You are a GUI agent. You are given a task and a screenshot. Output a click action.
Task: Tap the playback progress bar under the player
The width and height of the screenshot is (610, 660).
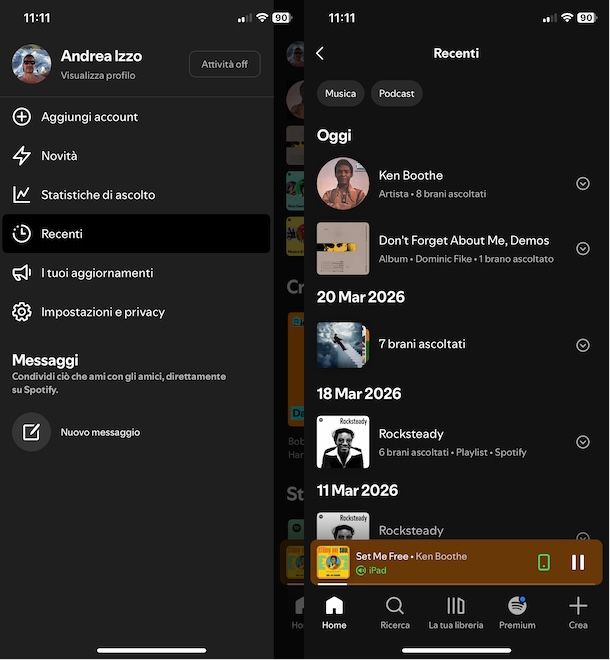tap(456, 584)
